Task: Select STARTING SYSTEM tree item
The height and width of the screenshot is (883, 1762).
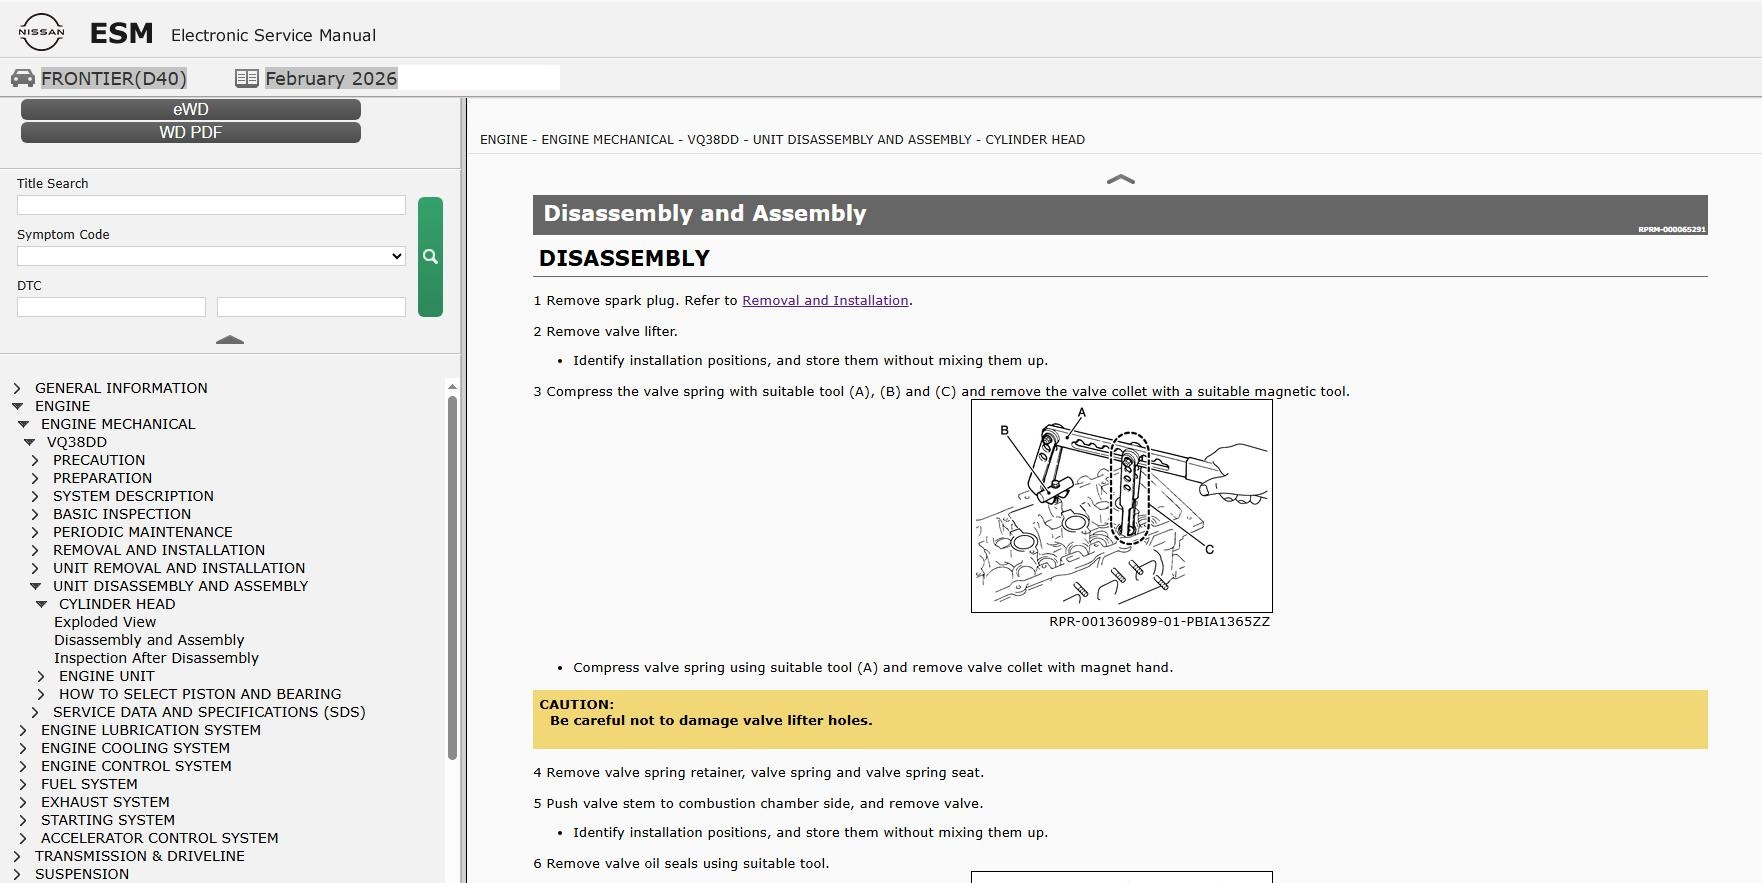Action: pos(108,820)
